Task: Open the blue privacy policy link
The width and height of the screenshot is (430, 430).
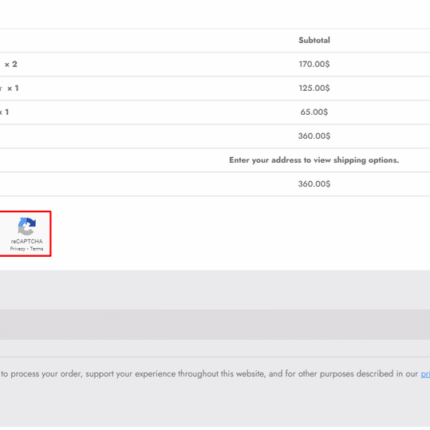Action: 425,374
